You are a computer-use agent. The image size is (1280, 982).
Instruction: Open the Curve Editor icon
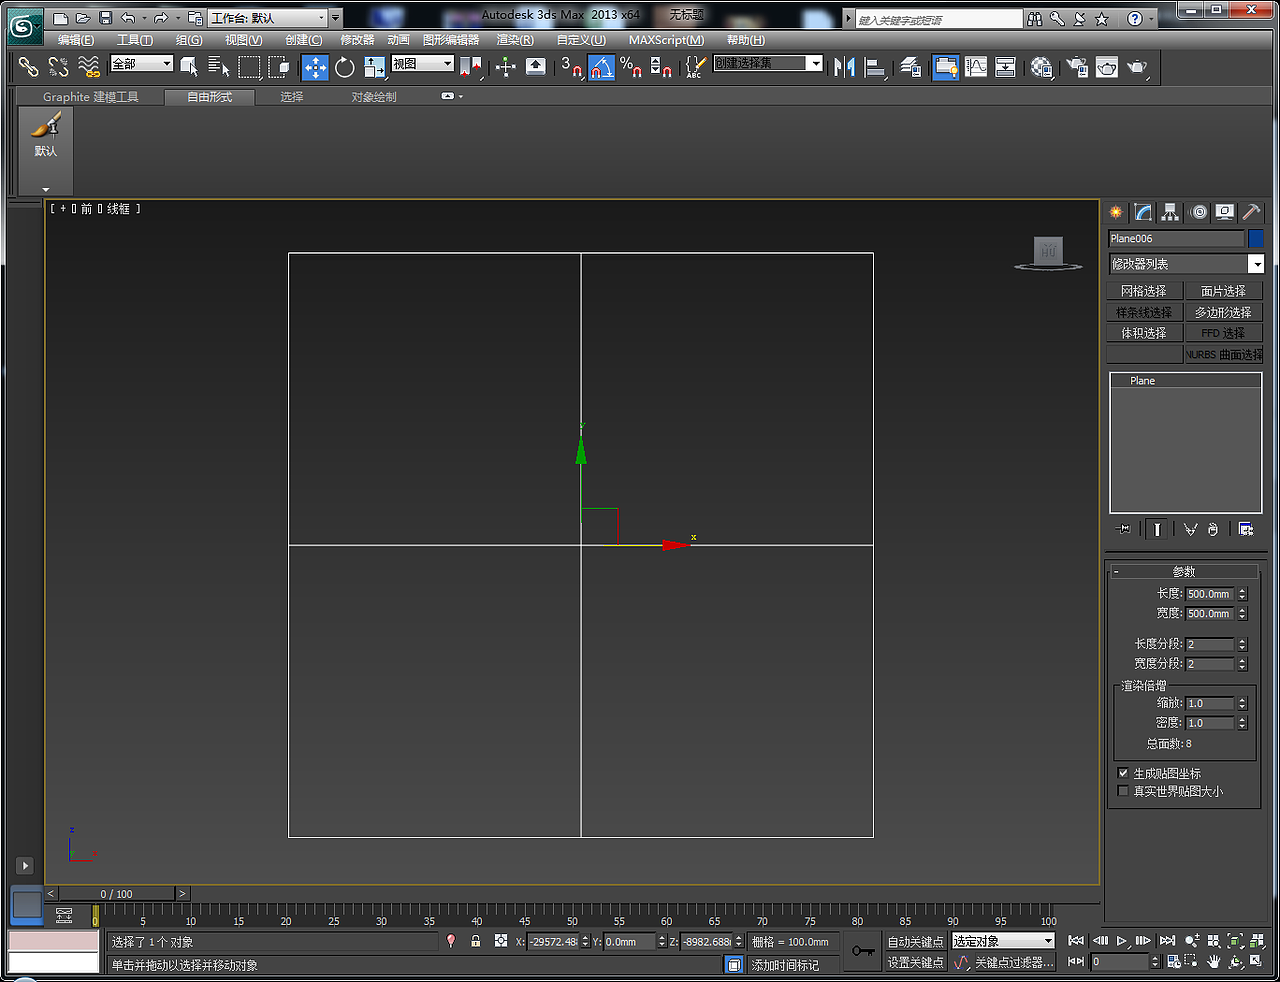click(976, 67)
